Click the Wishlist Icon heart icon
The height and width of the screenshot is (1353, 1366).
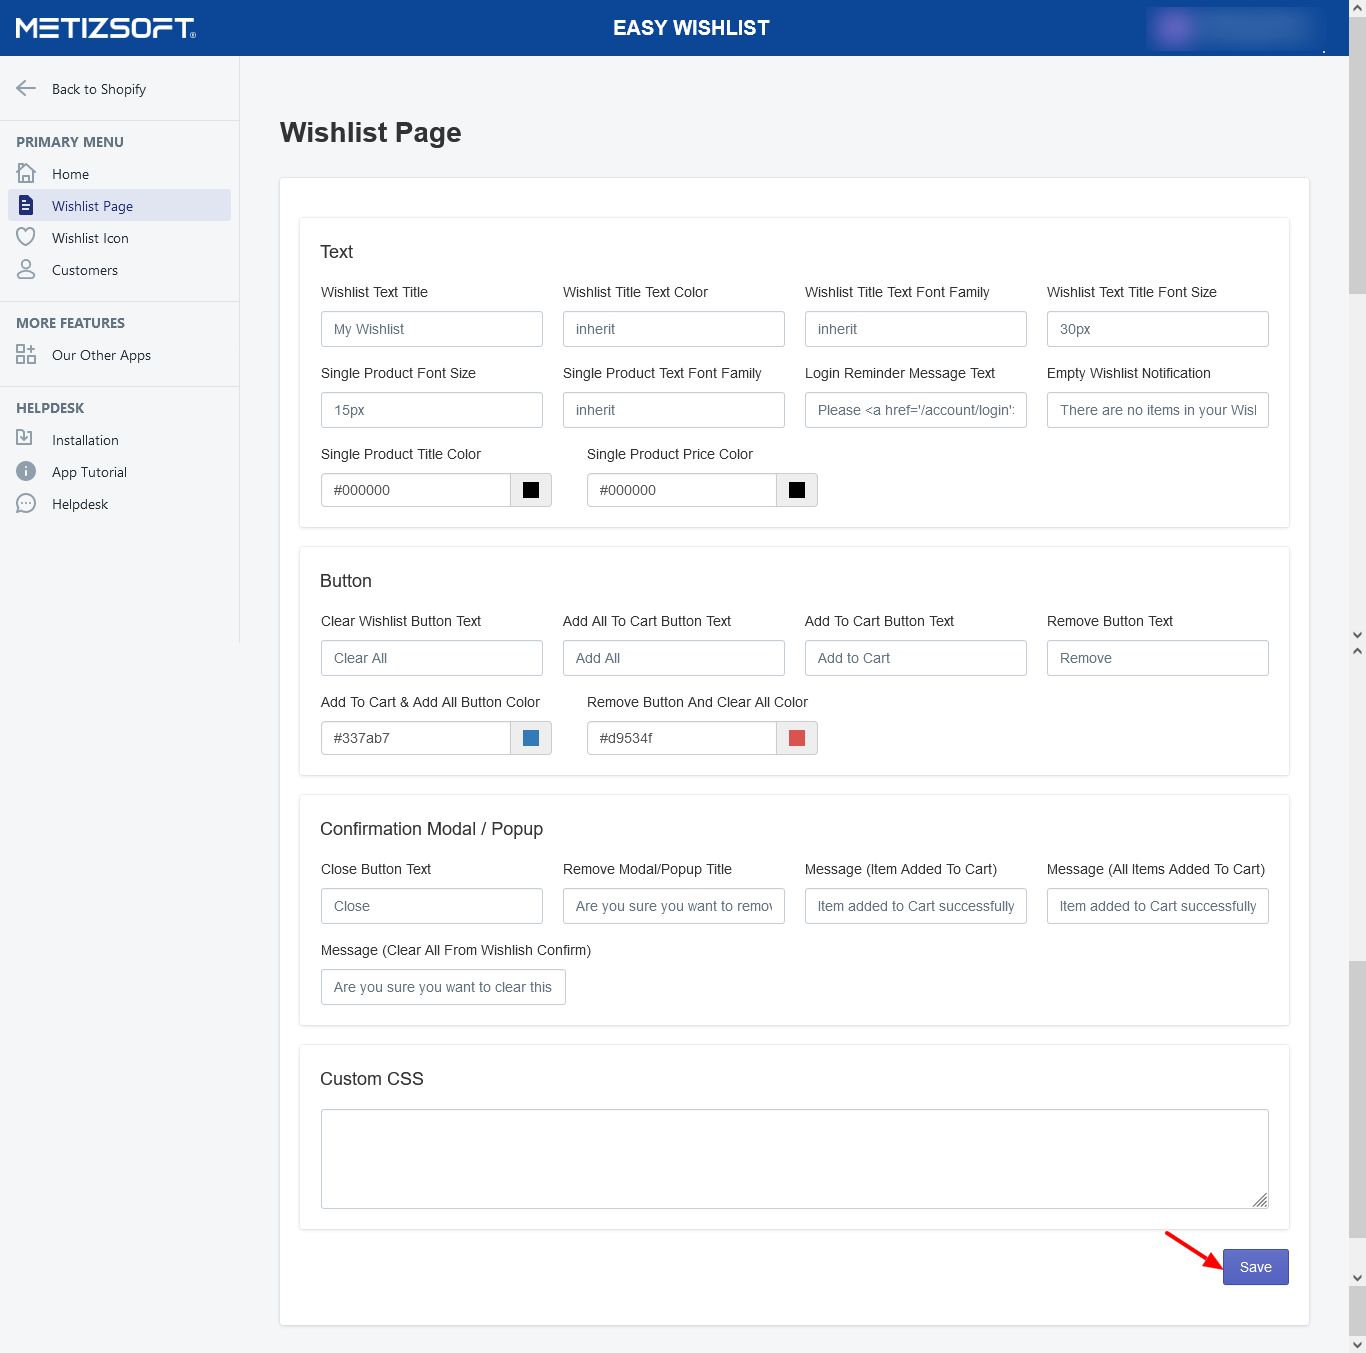[x=26, y=237]
